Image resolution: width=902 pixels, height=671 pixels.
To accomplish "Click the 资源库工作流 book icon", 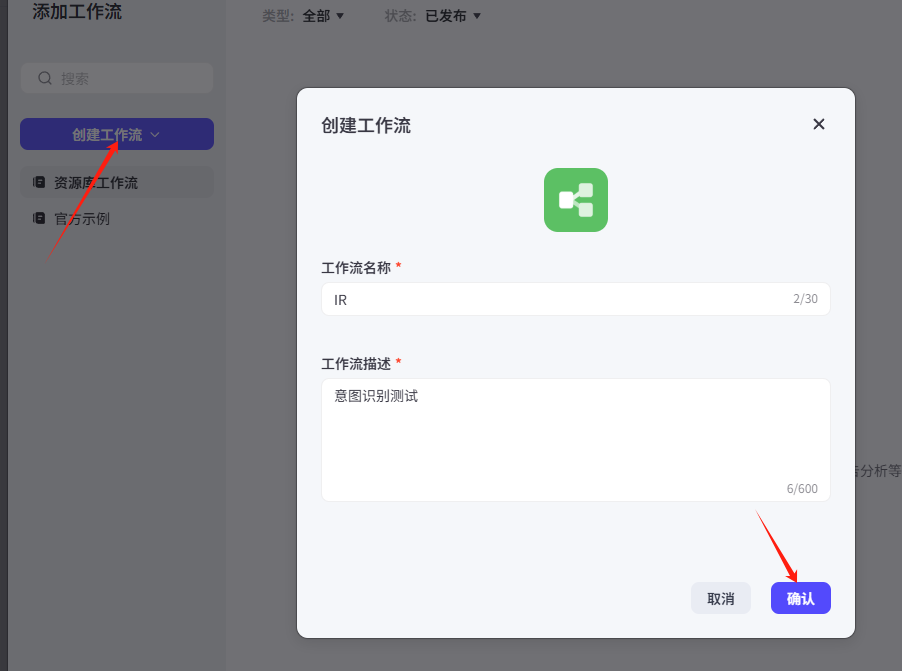I will tap(39, 182).
